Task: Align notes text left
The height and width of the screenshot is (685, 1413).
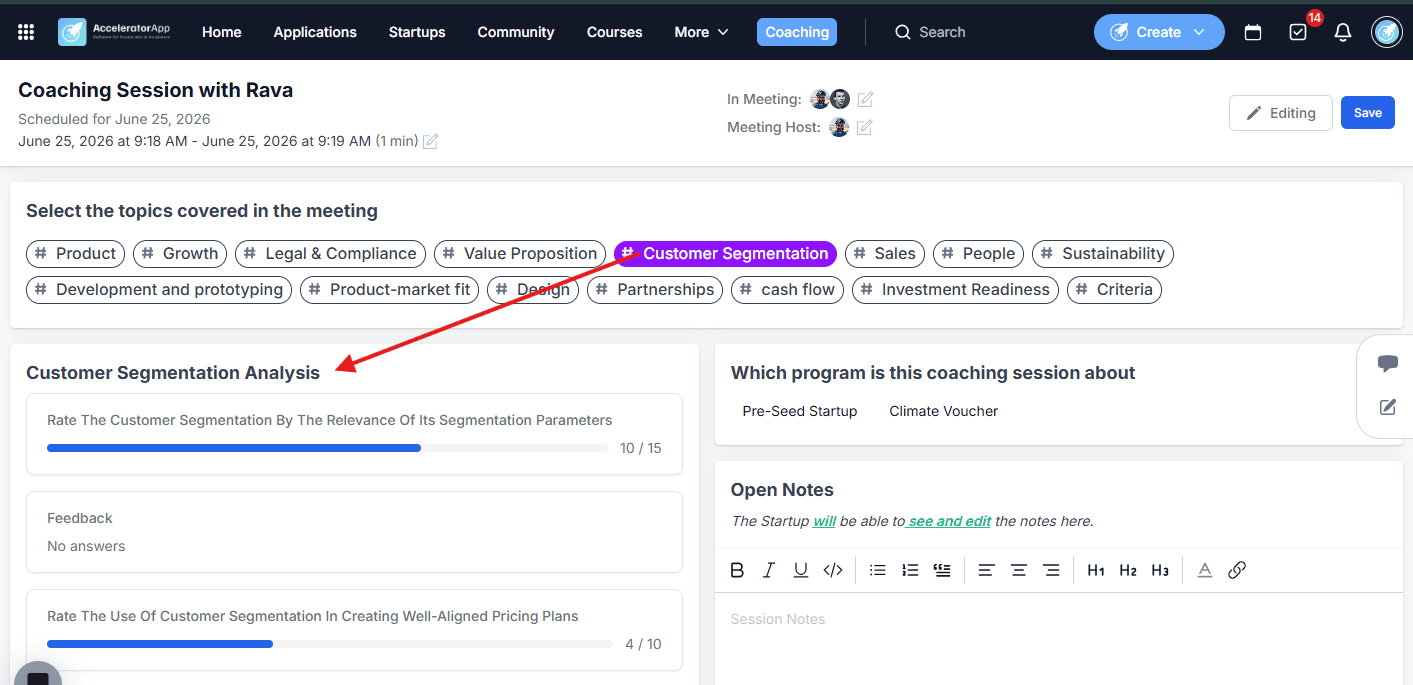Action: click(986, 570)
